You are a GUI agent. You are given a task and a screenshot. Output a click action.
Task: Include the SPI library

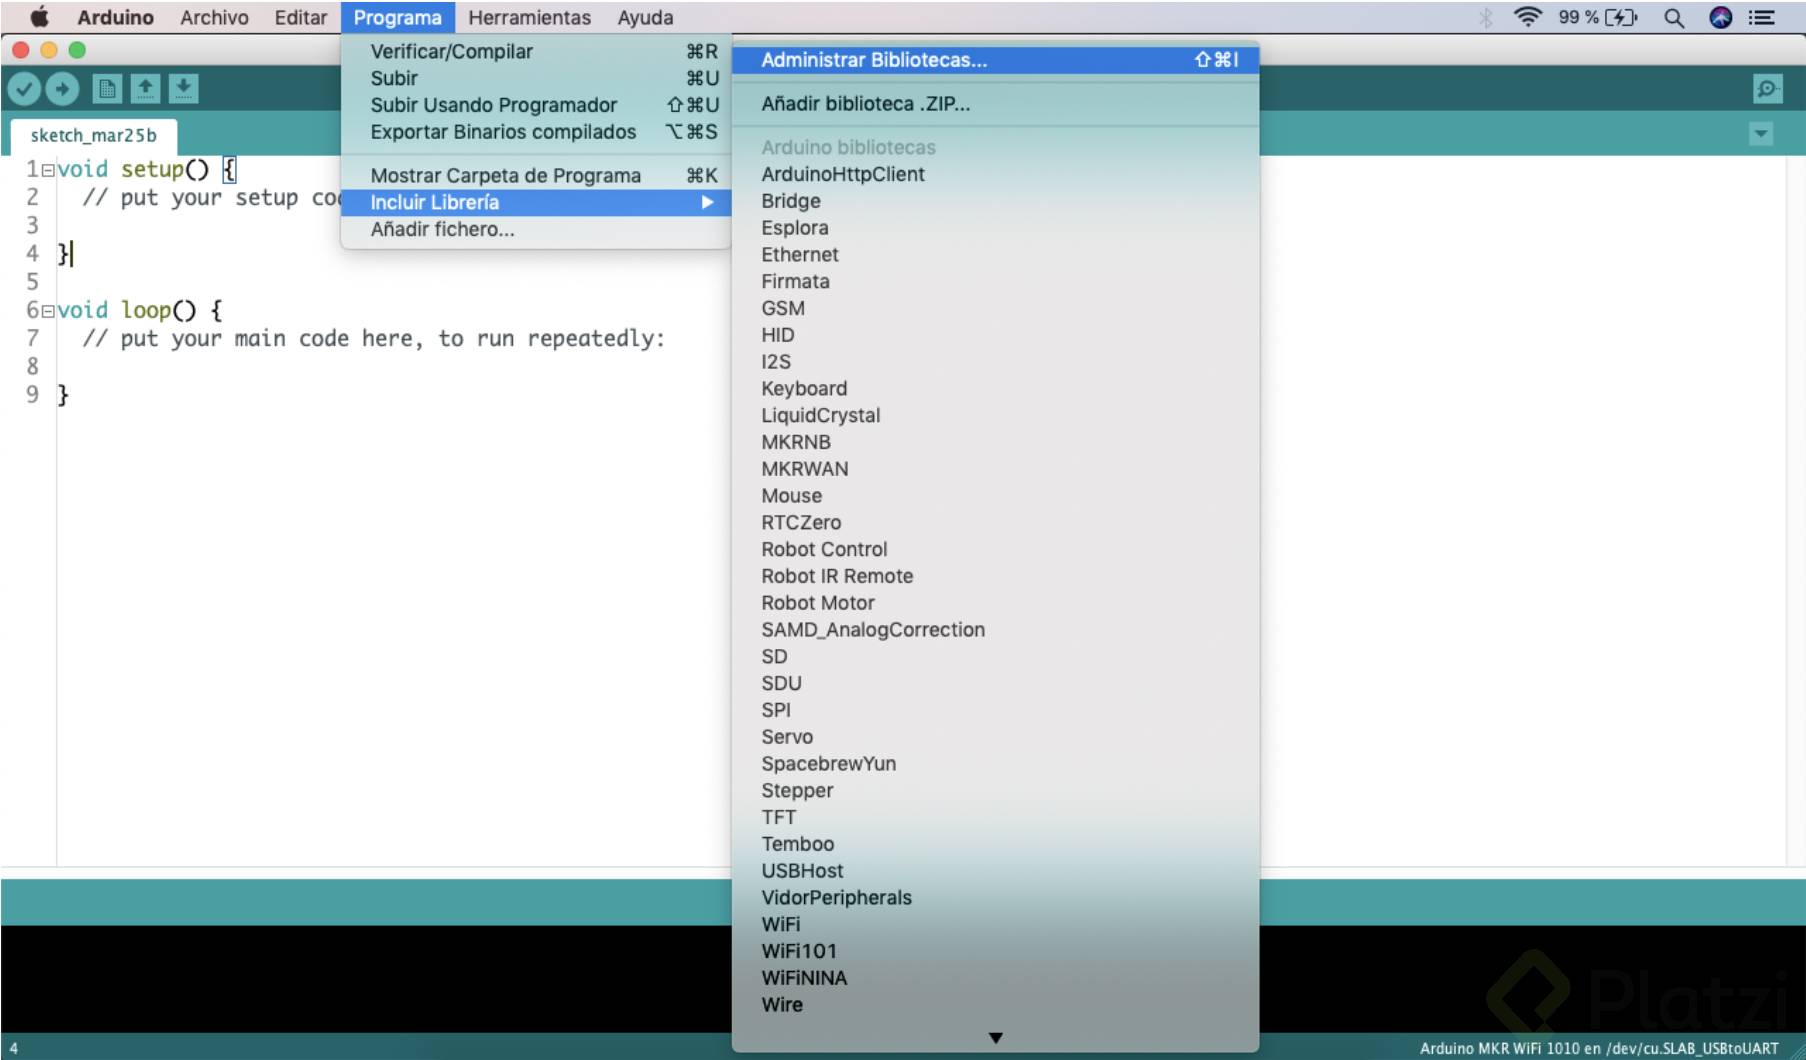[995, 710]
